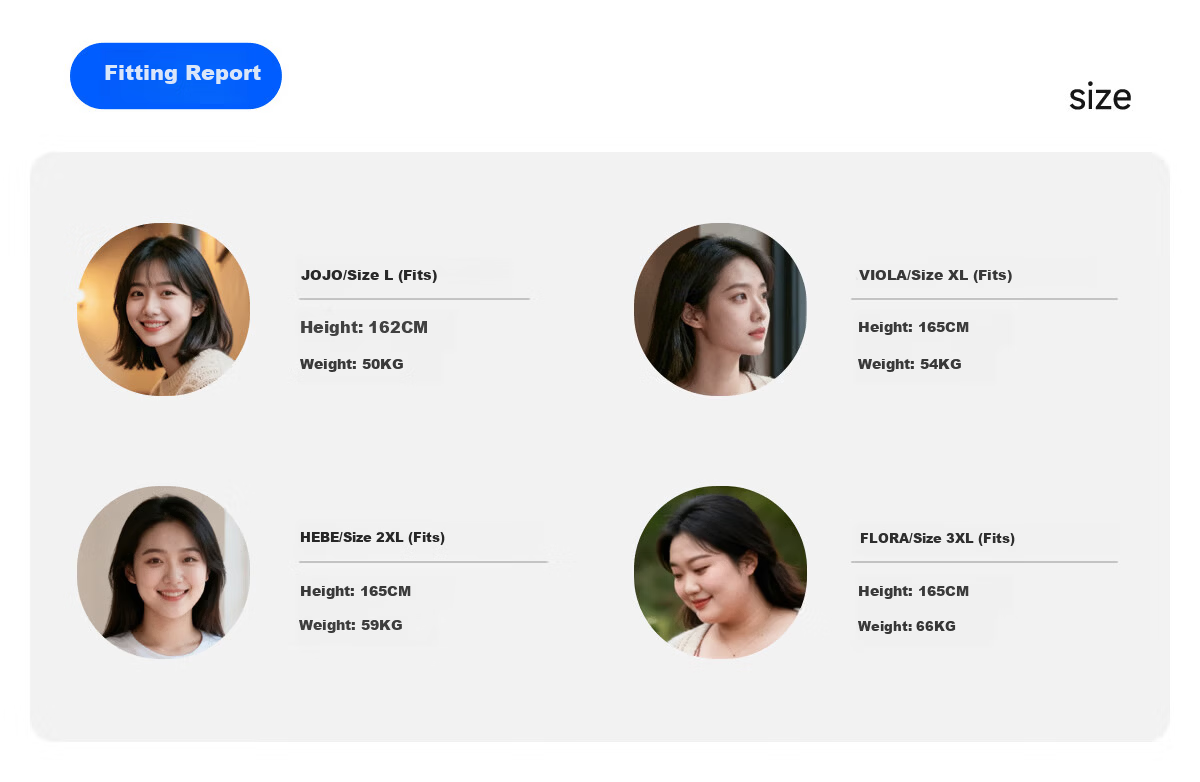This screenshot has height=782, width=1200.
Task: Open JOJO's profile photo
Action: click(163, 309)
